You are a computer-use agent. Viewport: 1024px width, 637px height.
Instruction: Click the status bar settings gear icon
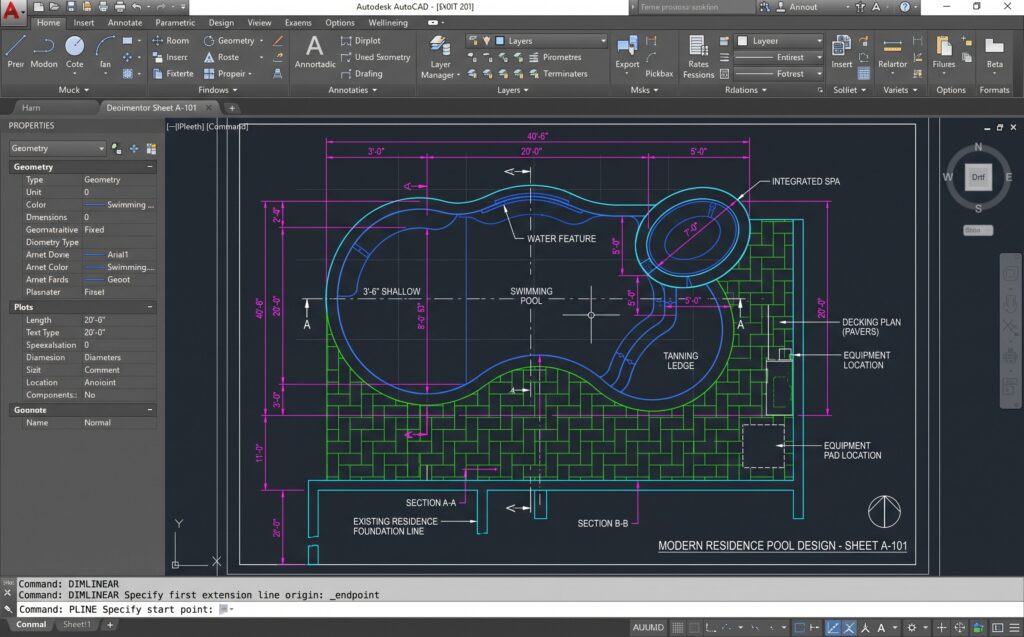click(912, 627)
